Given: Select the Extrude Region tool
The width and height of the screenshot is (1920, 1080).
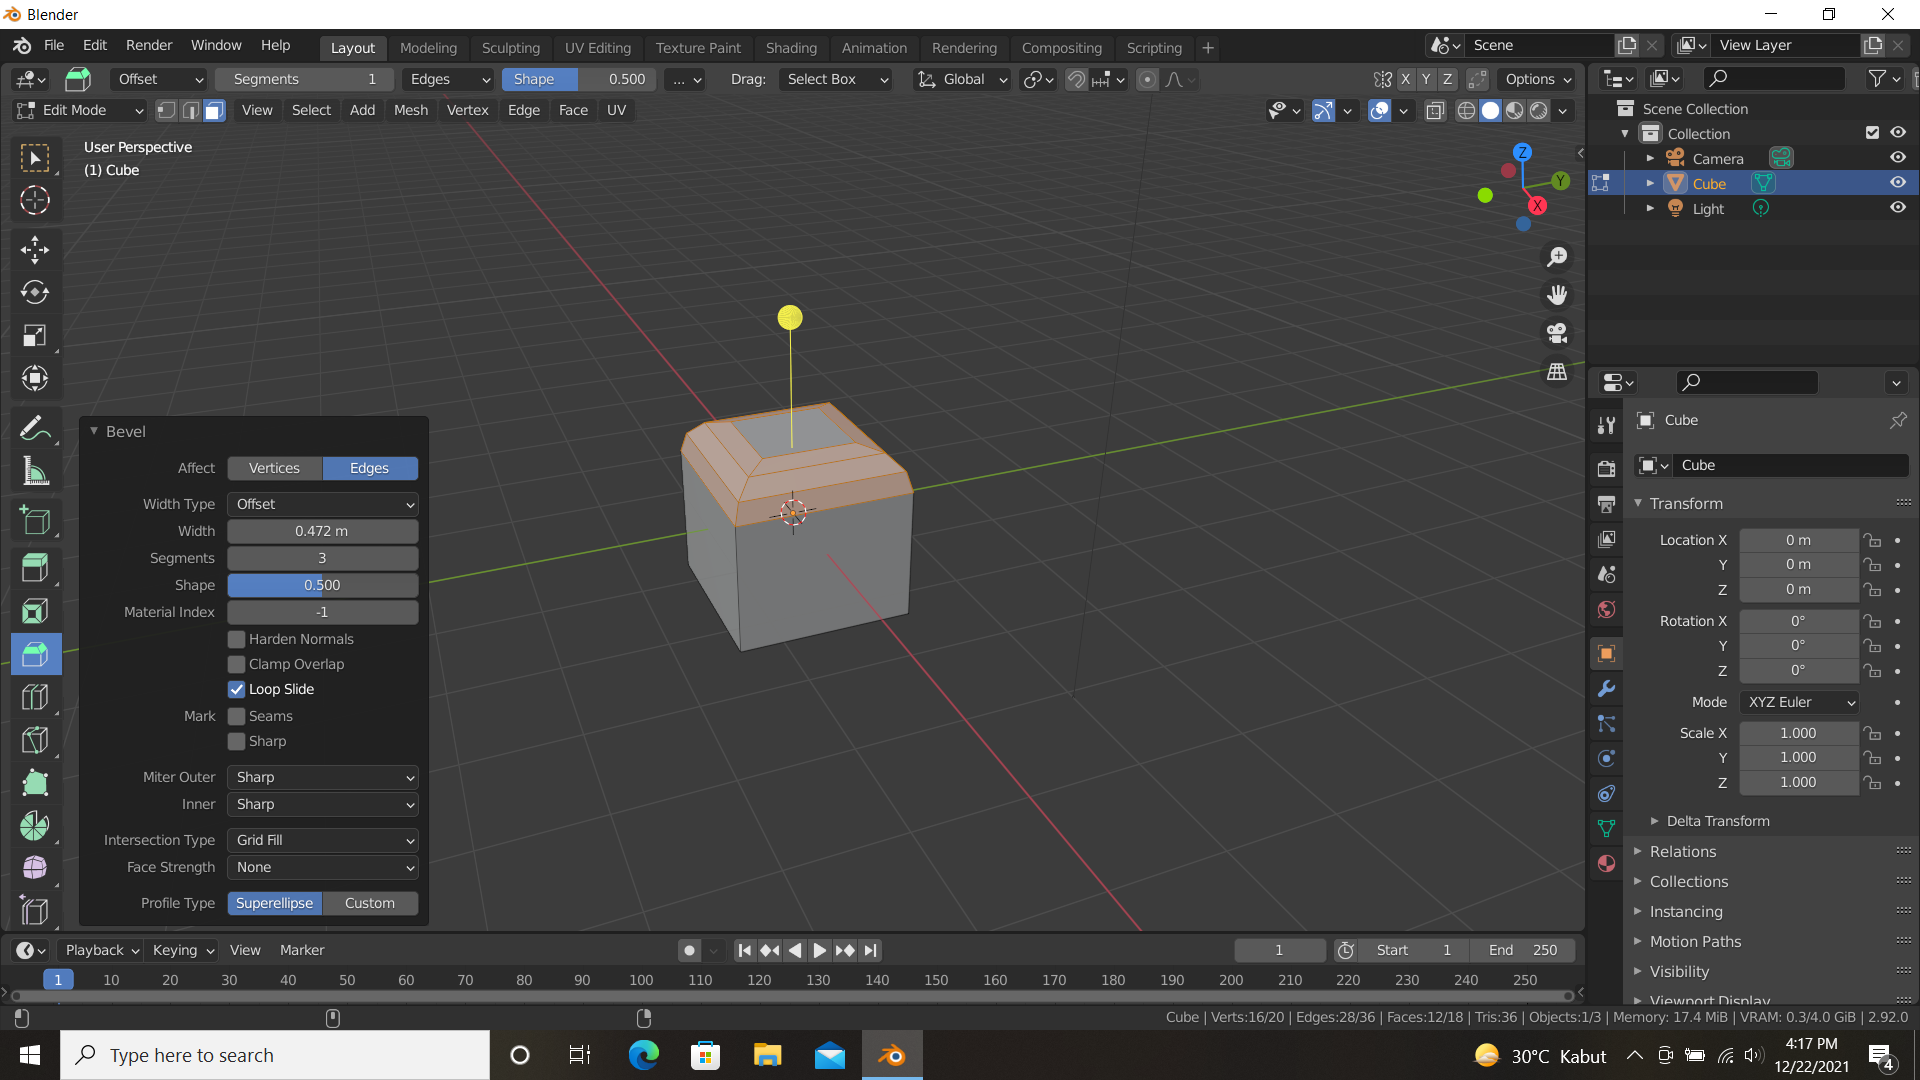Looking at the screenshot, I should (x=35, y=568).
